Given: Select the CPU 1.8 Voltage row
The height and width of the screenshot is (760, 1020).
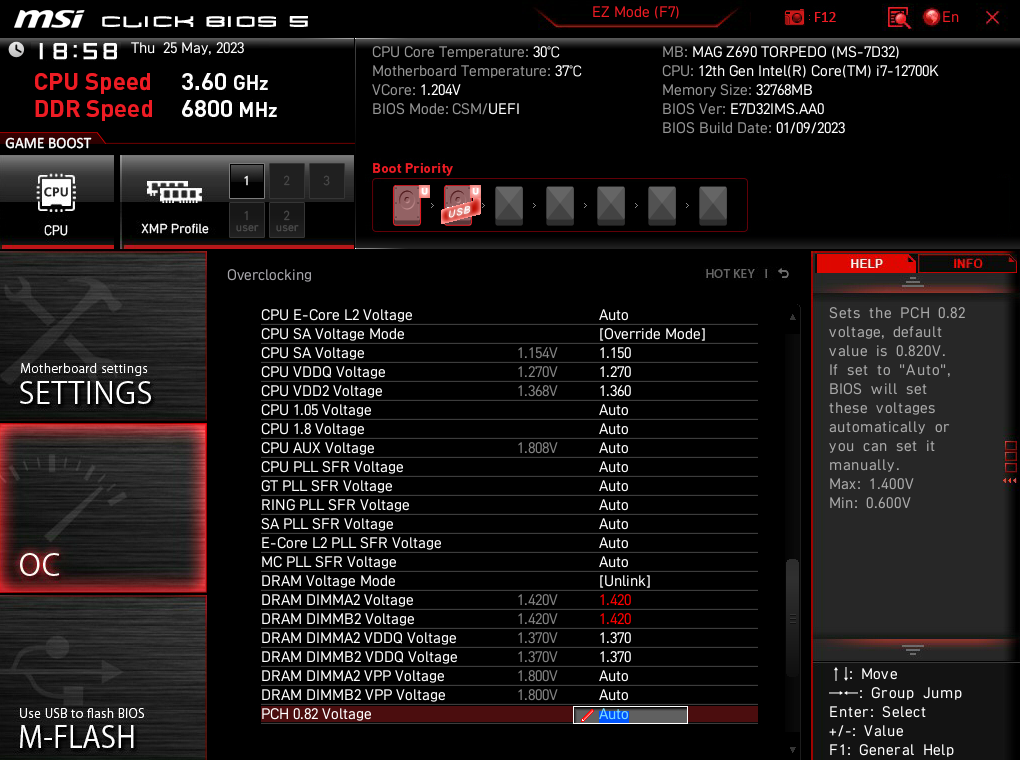Looking at the screenshot, I should pyautogui.click(x=509, y=429).
